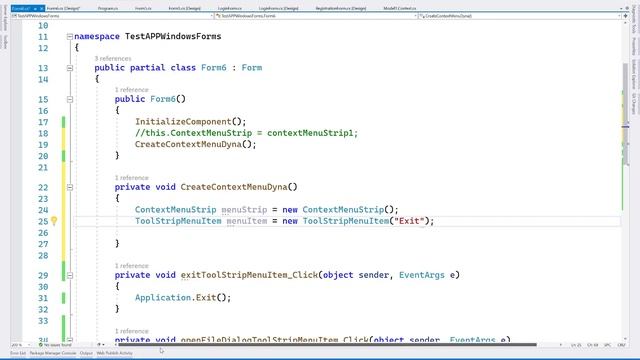
Task: Click the 'menuItem' variable on line 25
Action: tap(247, 221)
